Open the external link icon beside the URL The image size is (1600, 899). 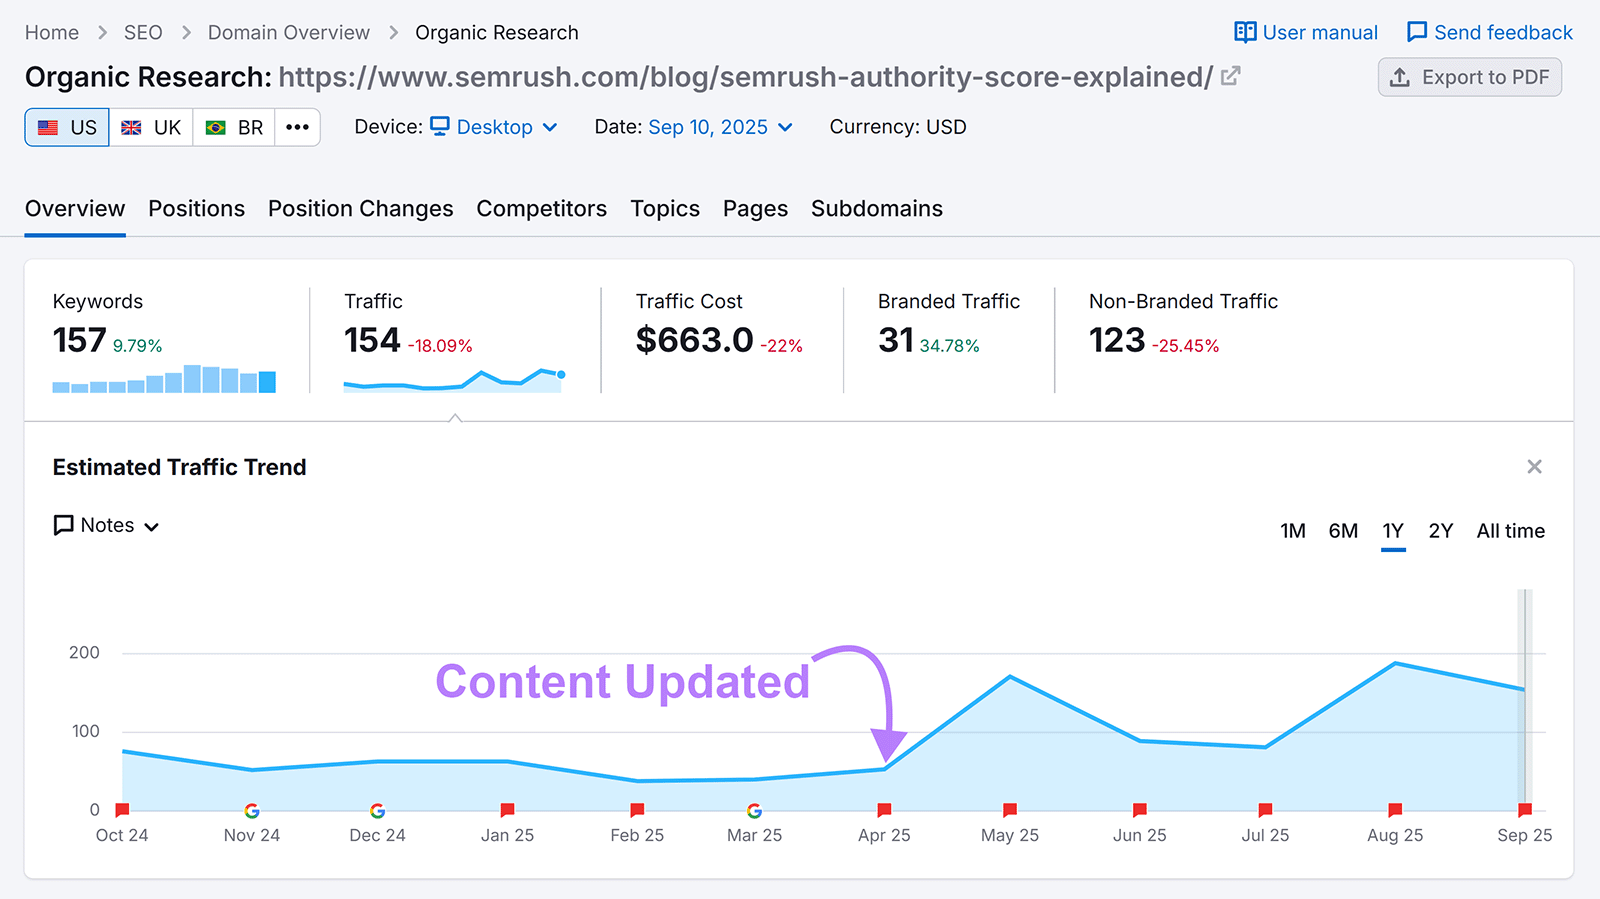[1231, 76]
